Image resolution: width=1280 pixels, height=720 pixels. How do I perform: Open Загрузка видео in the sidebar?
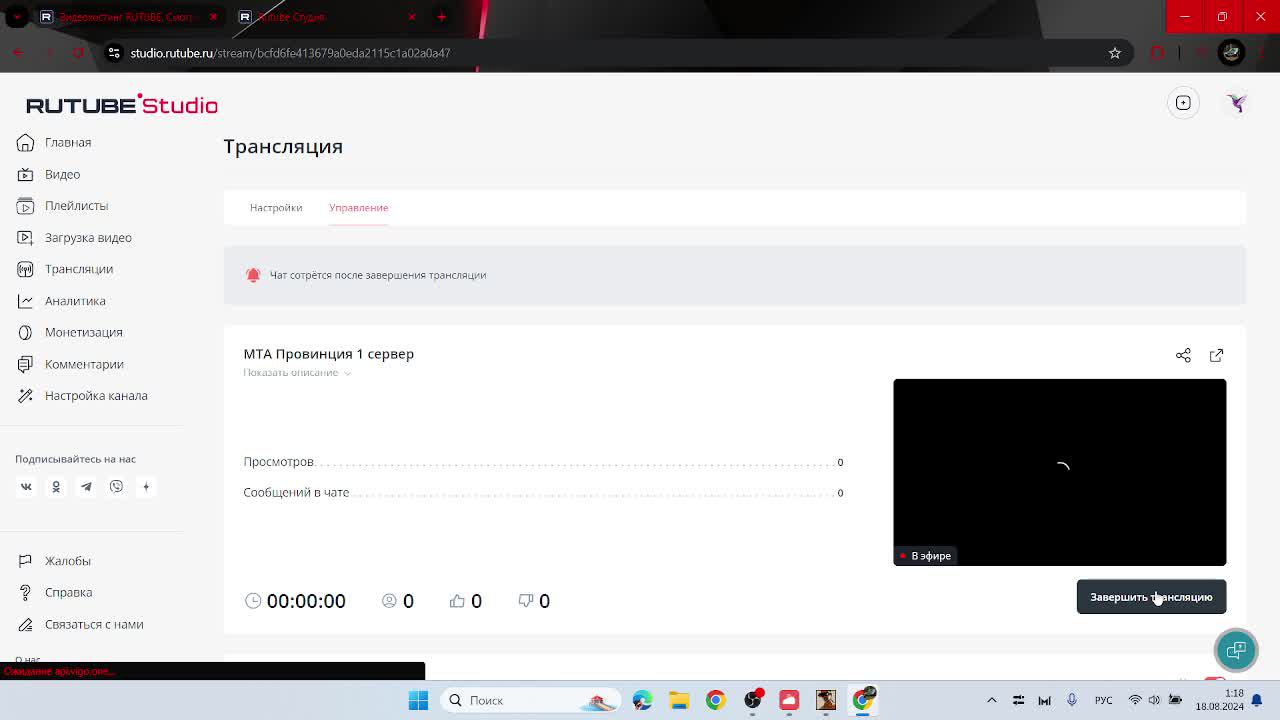pyautogui.click(x=74, y=237)
